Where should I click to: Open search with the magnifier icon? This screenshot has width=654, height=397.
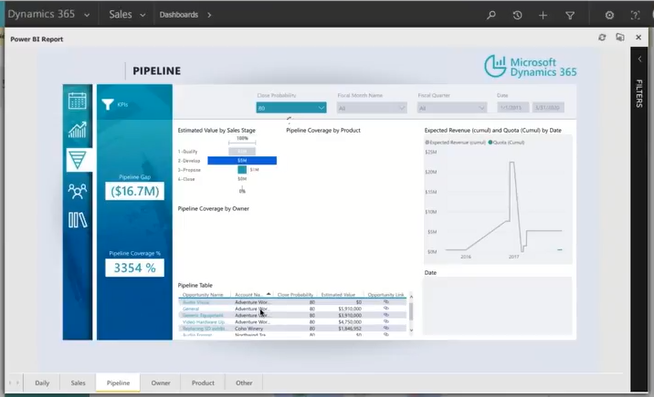point(491,15)
